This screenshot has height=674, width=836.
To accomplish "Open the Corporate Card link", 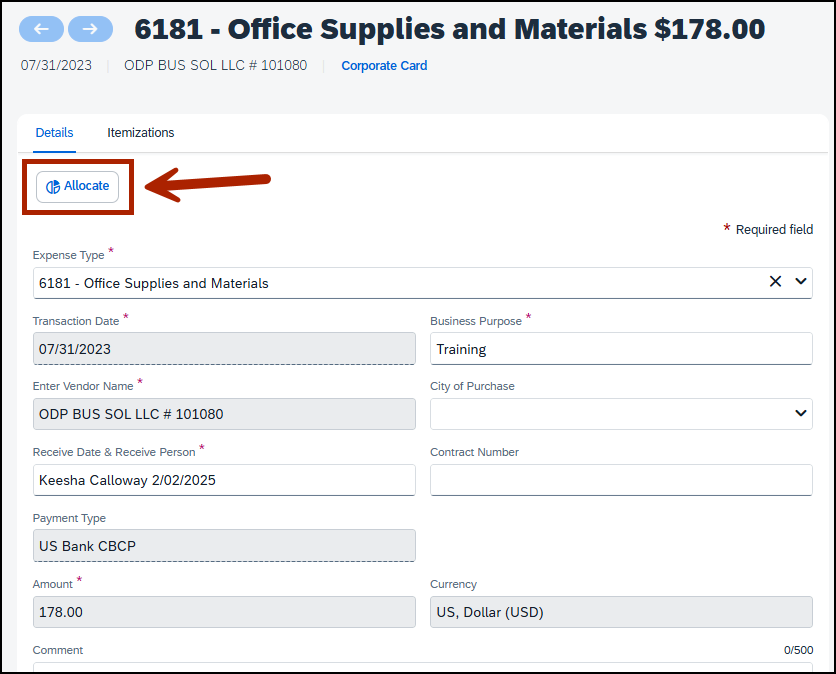I will coord(384,66).
